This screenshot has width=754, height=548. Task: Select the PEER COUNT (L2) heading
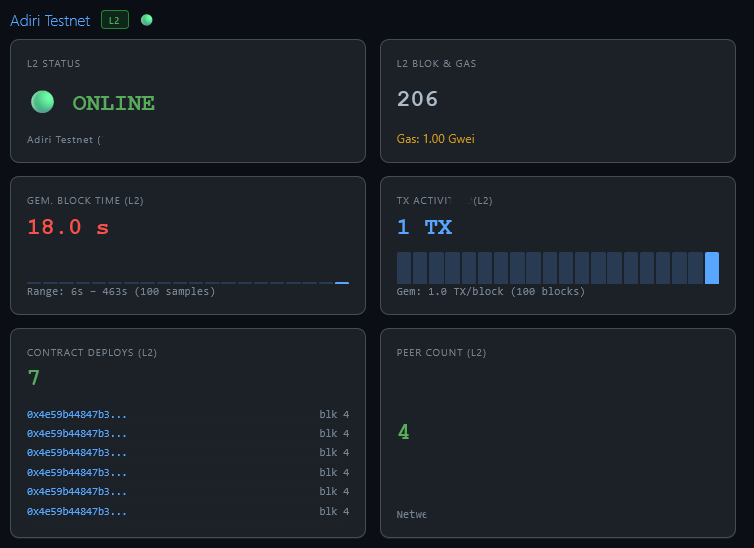pyautogui.click(x=441, y=352)
